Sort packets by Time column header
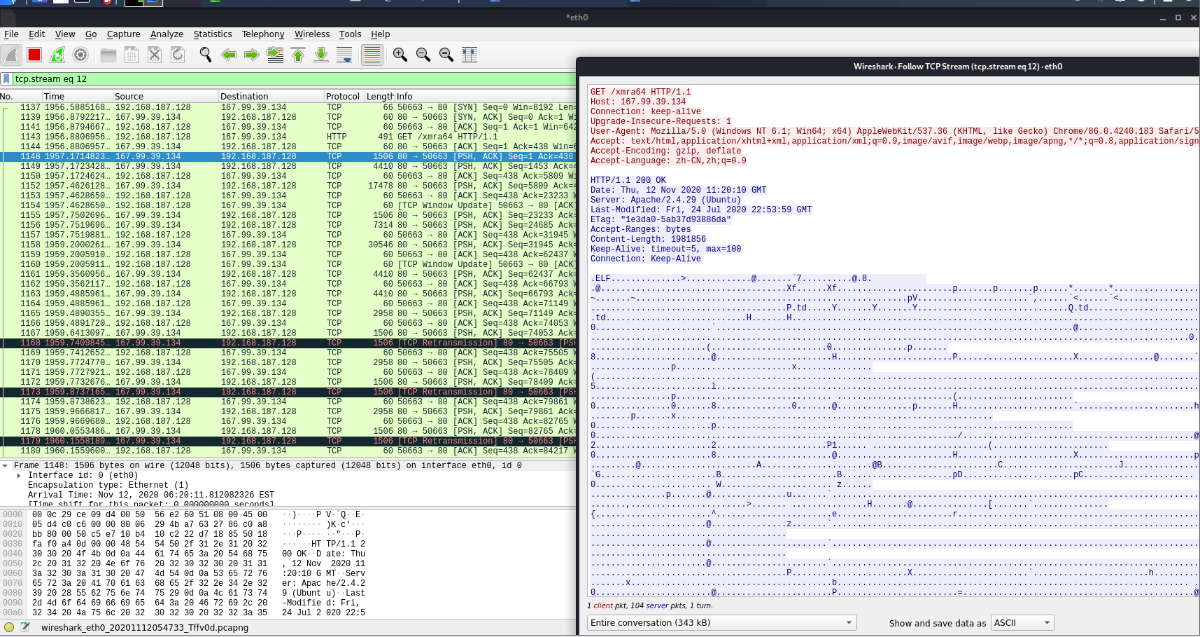Screen dimensions: 1200x637 [77, 96]
